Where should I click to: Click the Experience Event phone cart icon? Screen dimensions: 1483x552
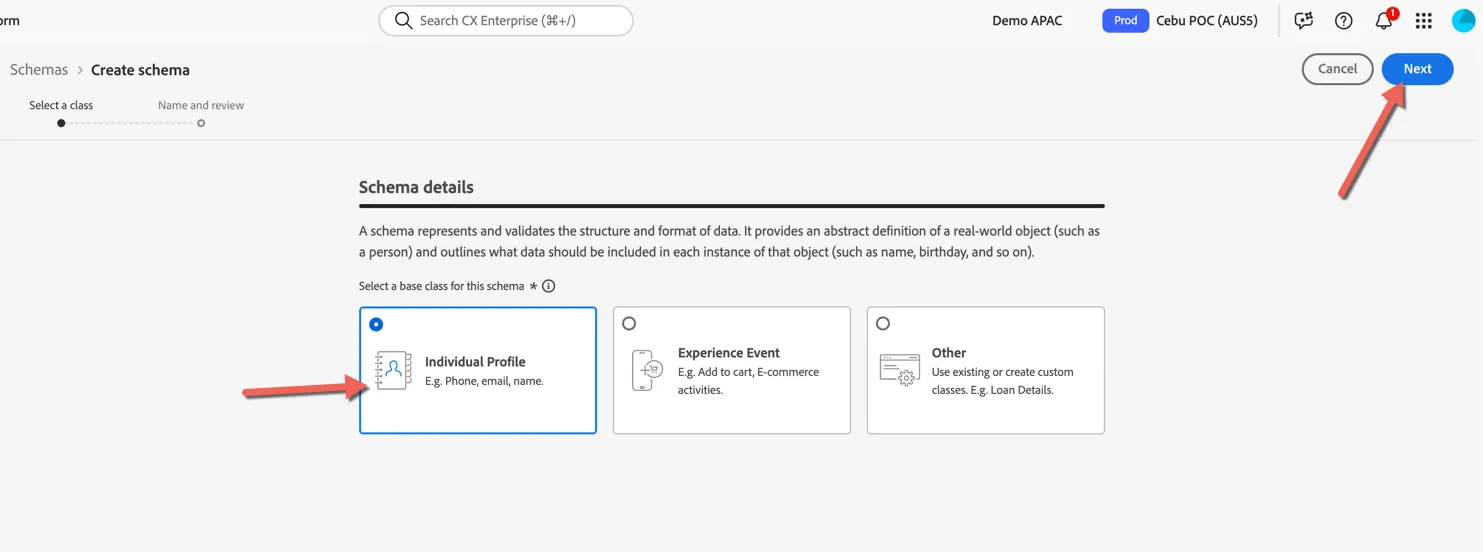click(648, 370)
